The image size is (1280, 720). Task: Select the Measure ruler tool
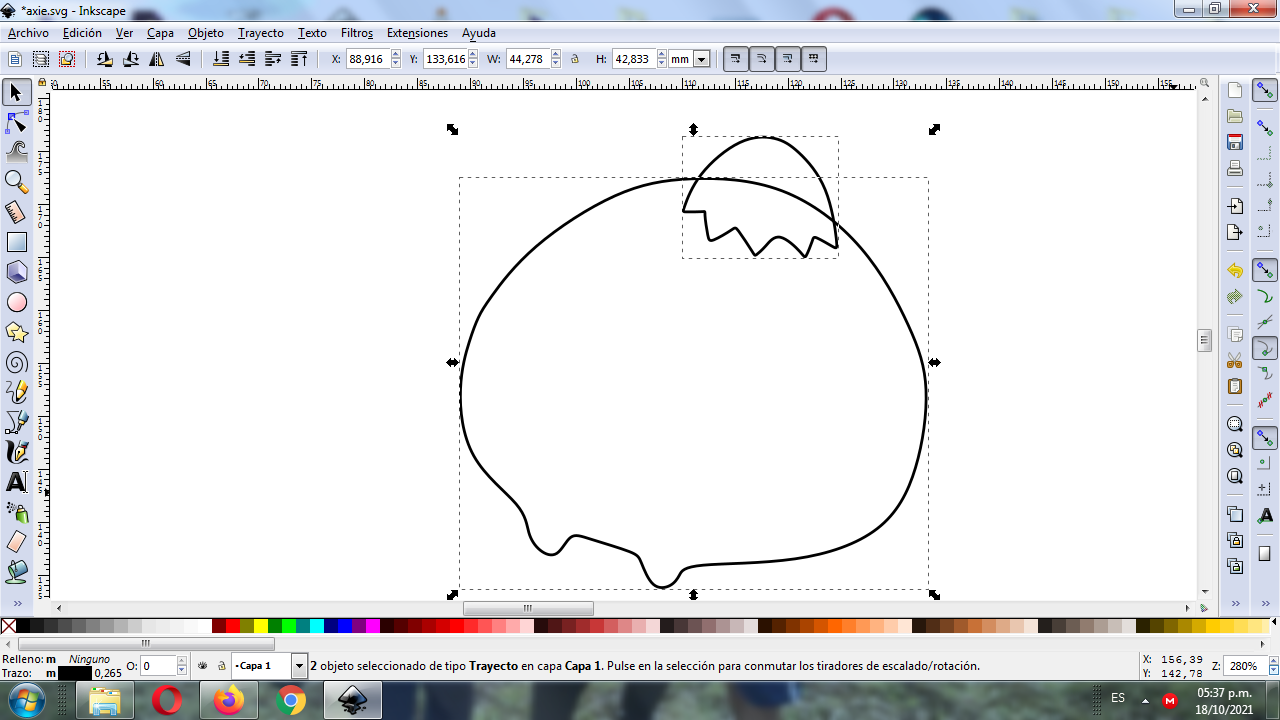click(x=16, y=212)
